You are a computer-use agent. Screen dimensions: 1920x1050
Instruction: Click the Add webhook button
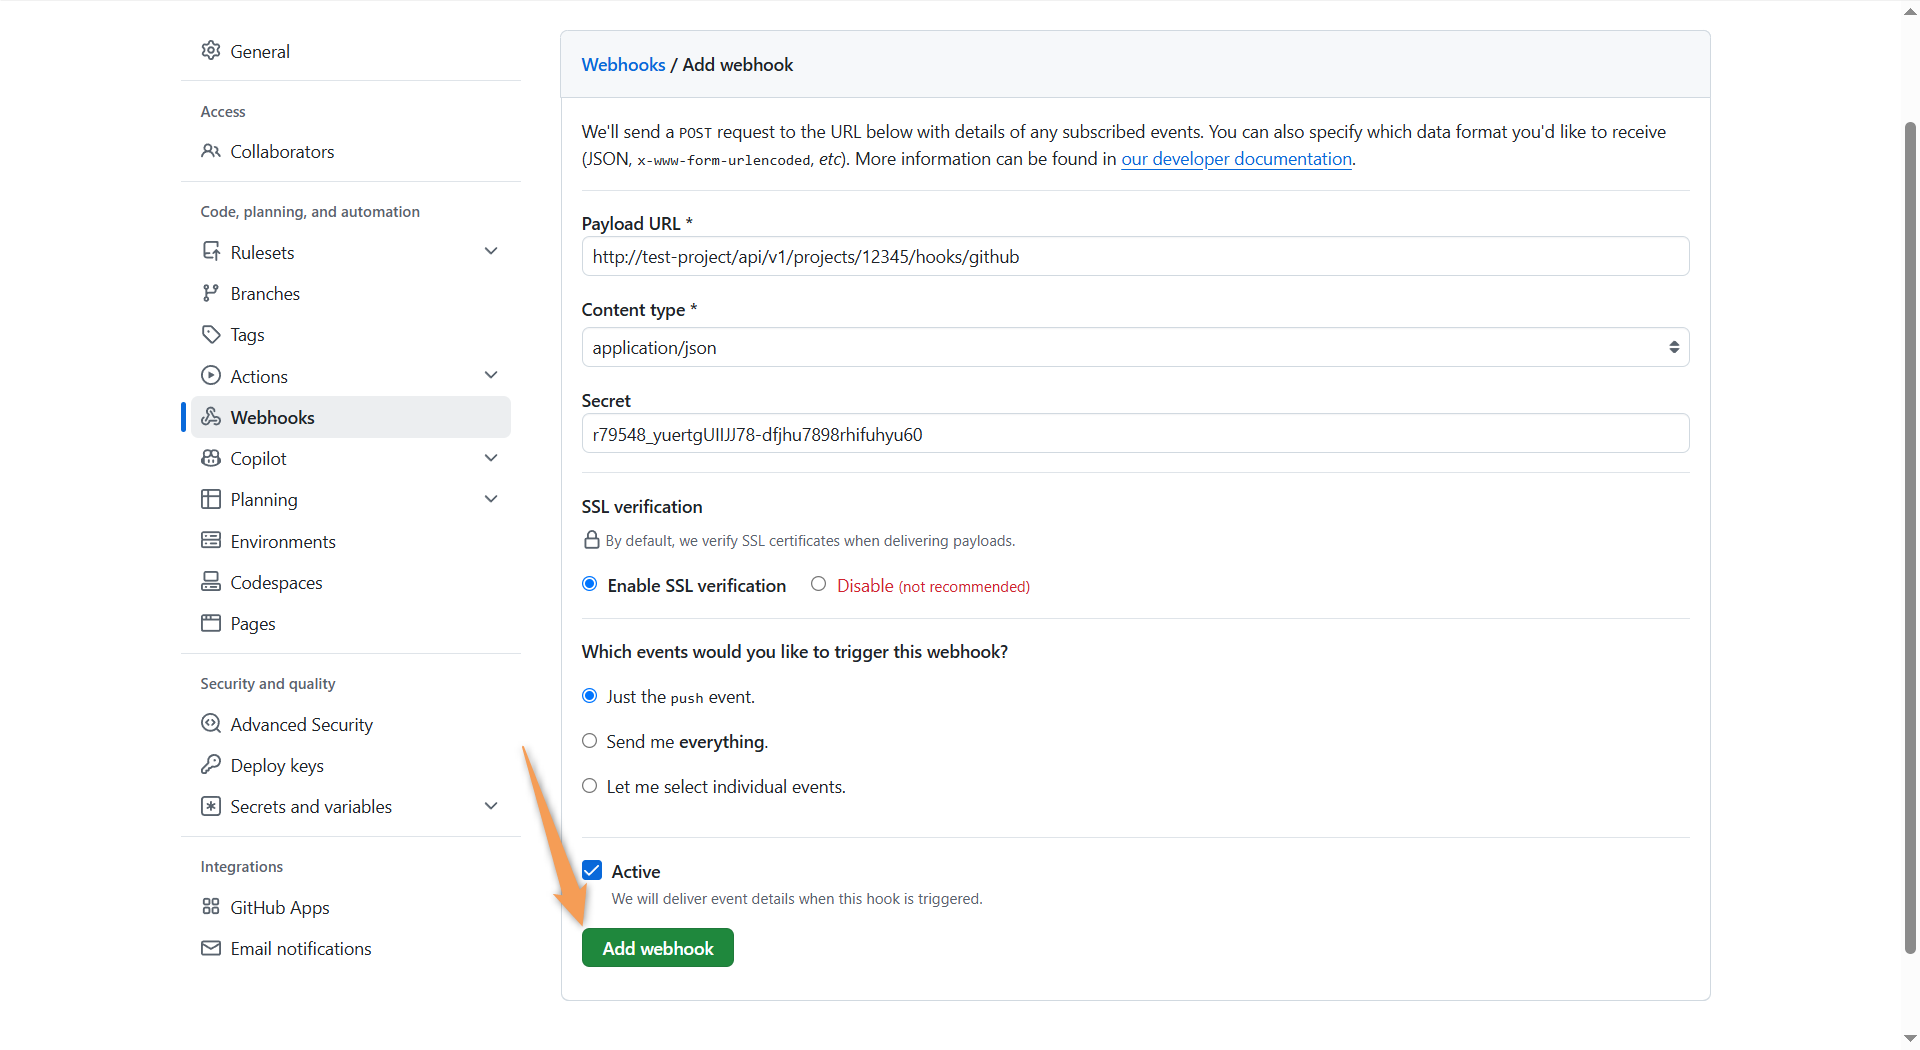658,948
